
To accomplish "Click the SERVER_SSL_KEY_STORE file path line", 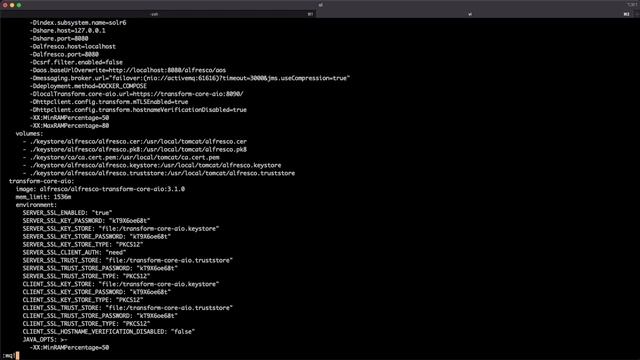I will click(x=121, y=229).
